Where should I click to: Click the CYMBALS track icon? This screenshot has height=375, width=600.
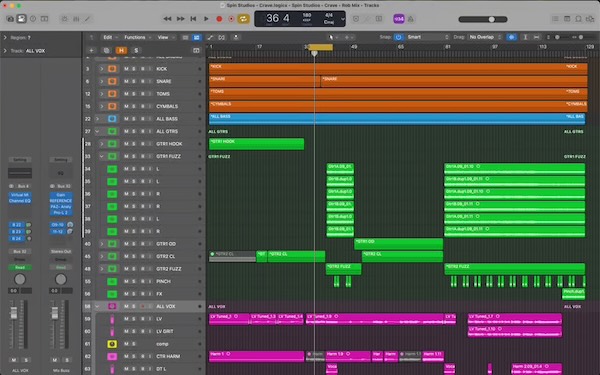(112, 106)
